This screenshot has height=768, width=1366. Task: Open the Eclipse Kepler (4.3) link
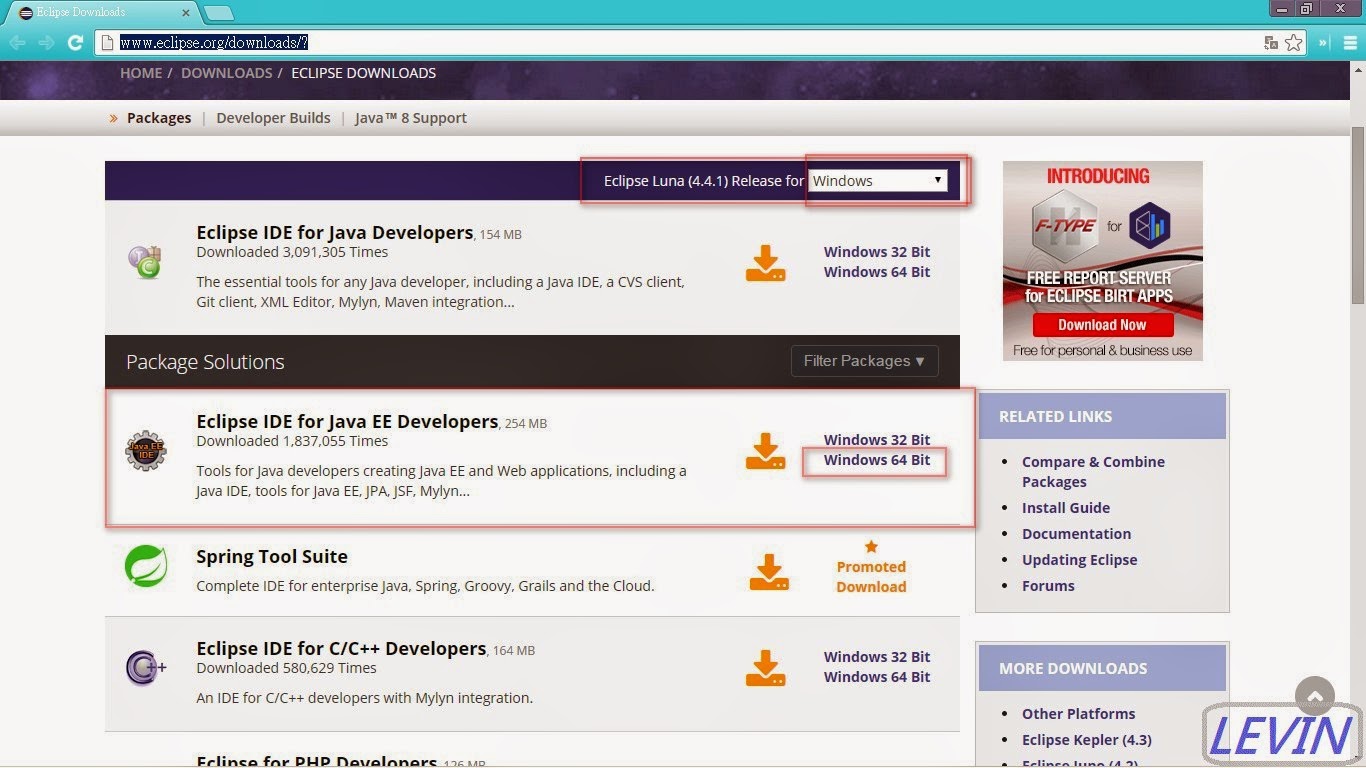1087,740
